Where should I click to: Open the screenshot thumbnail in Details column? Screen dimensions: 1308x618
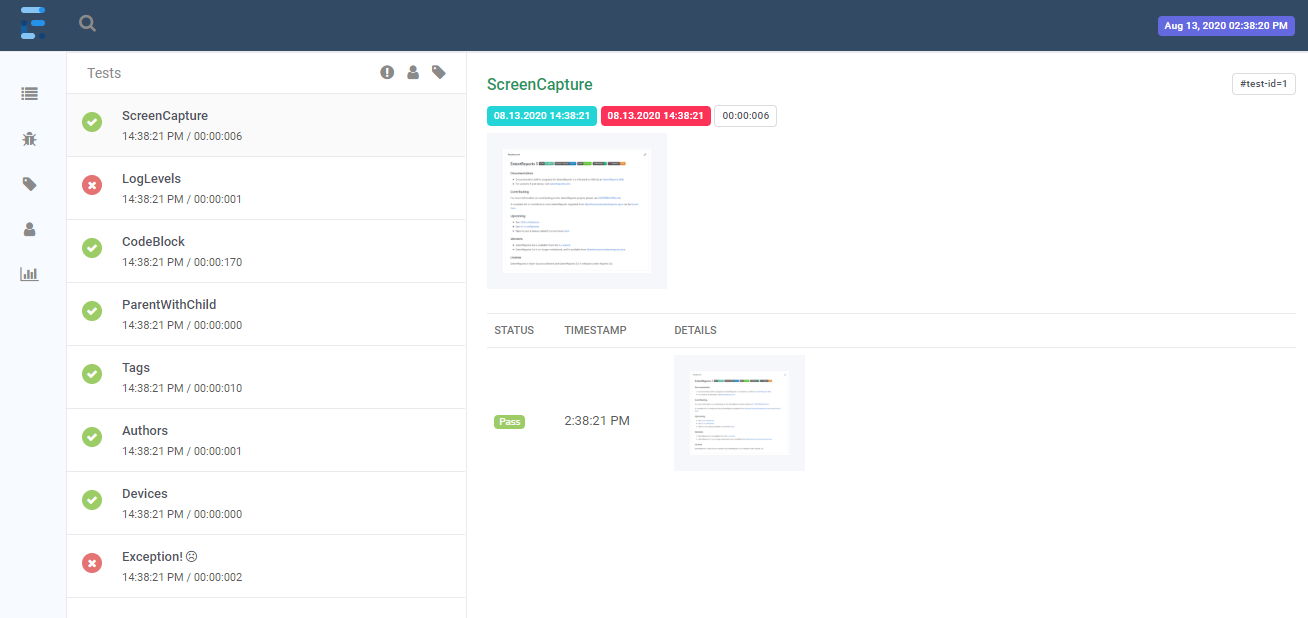tap(740, 413)
